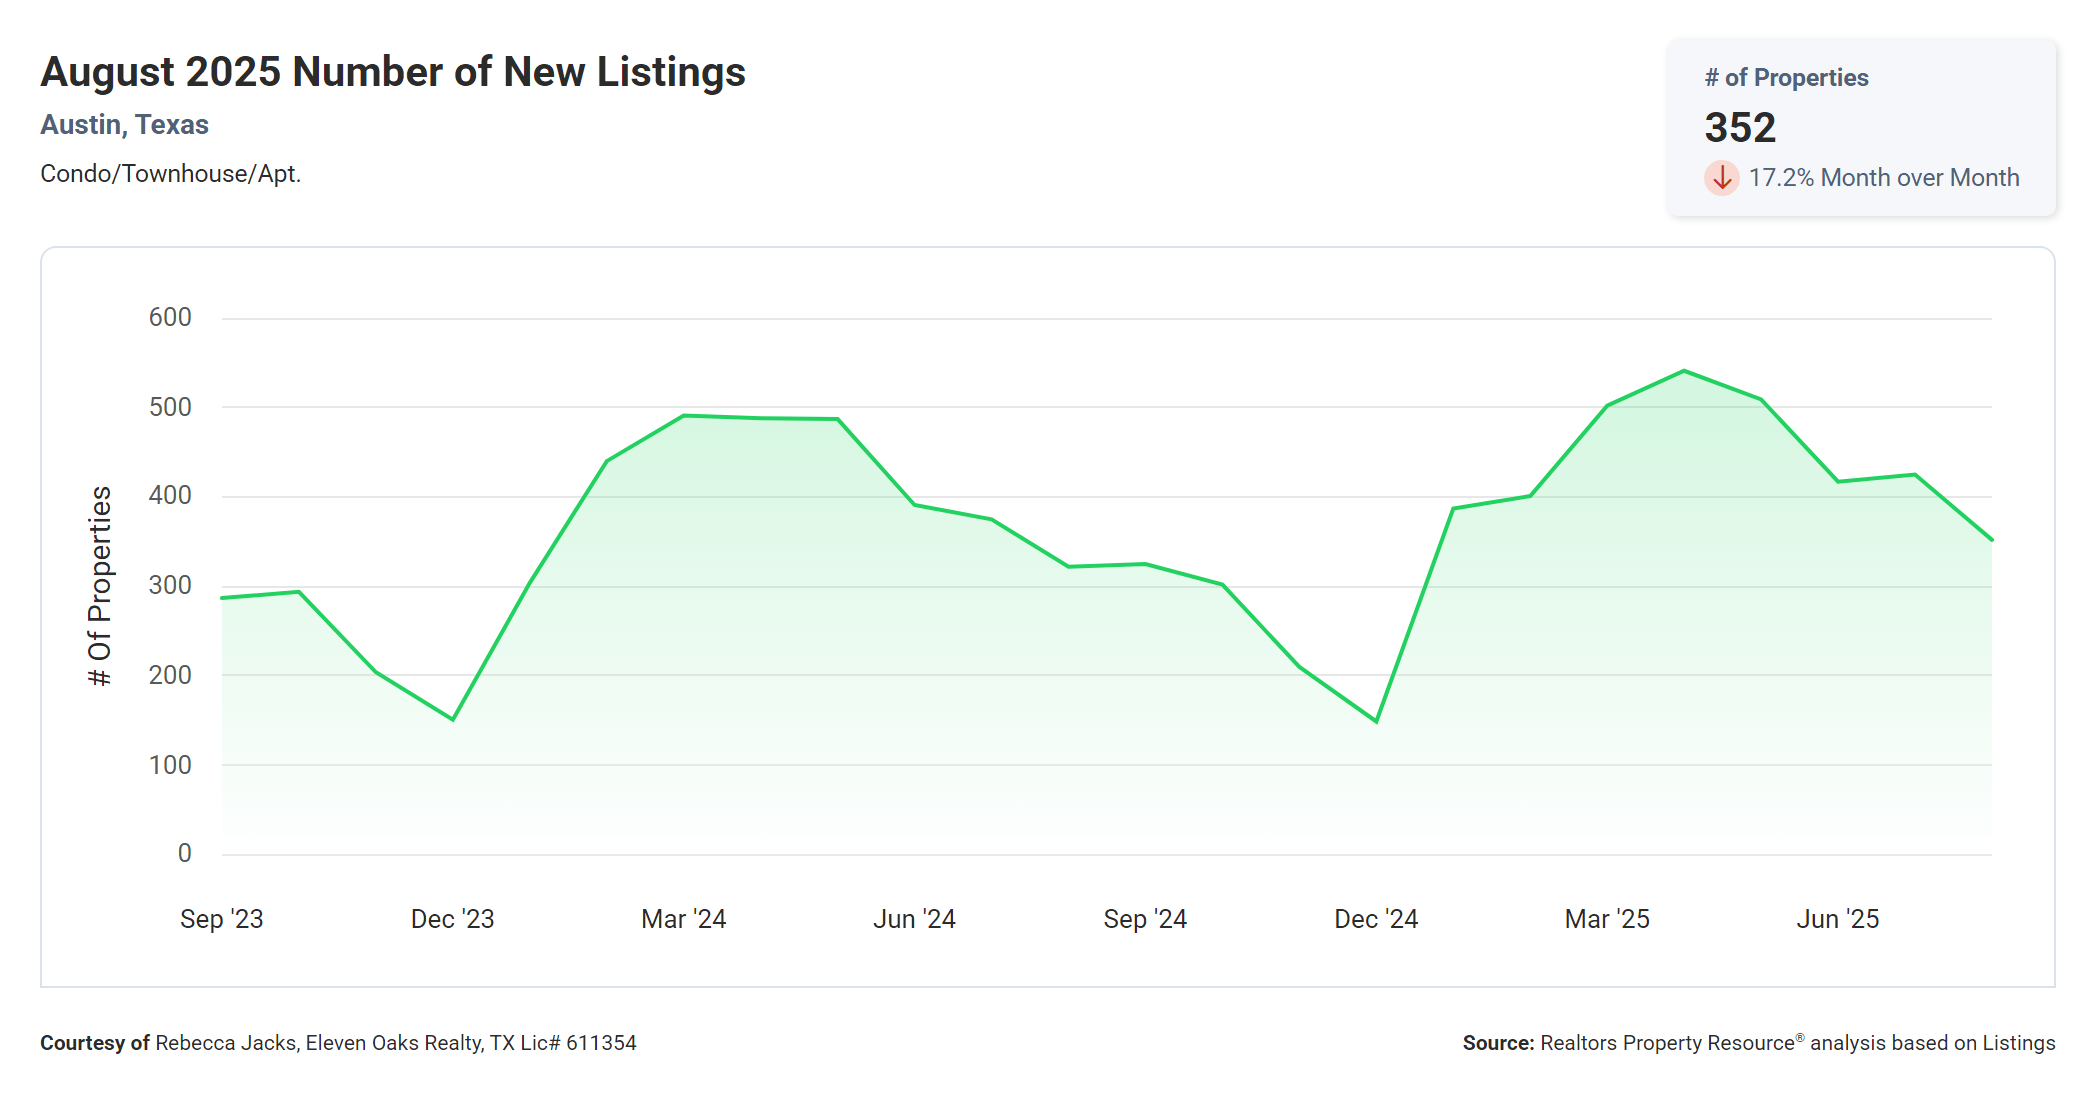Click the 352 properties value
The image size is (2096, 1100).
click(x=1739, y=128)
